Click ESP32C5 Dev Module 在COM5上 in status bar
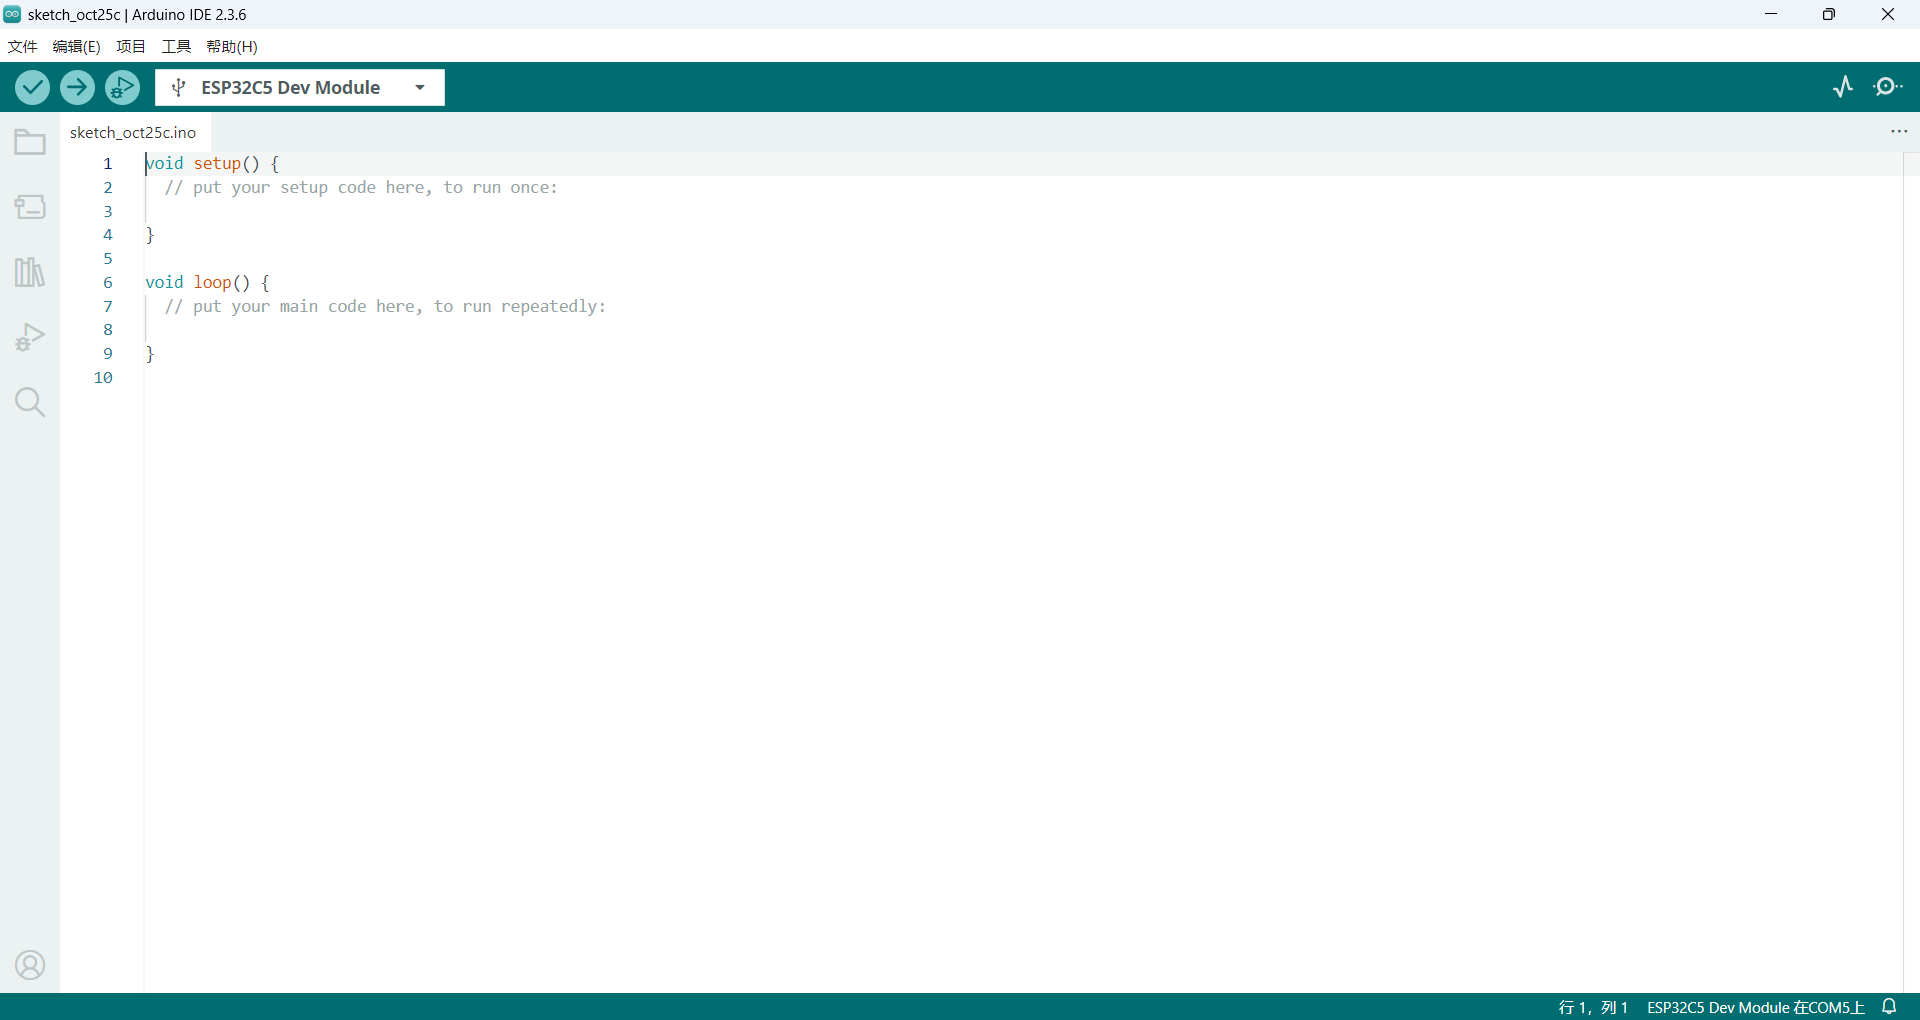The width and height of the screenshot is (1920, 1020). point(1755,1007)
